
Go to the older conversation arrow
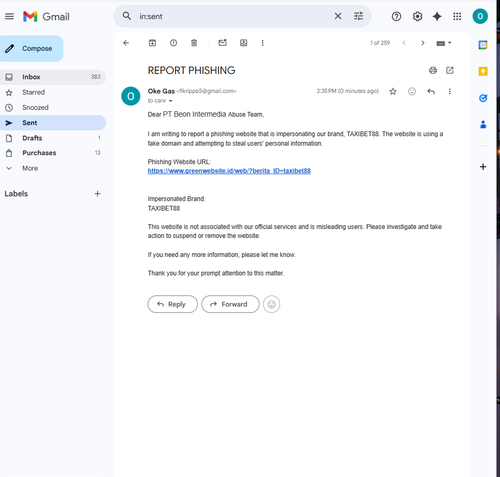point(423,43)
